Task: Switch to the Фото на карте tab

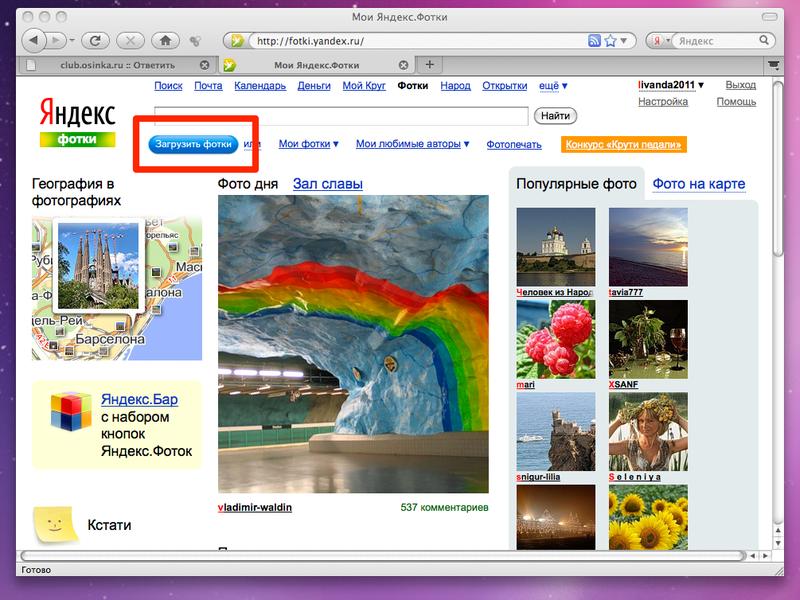Action: pos(698,184)
